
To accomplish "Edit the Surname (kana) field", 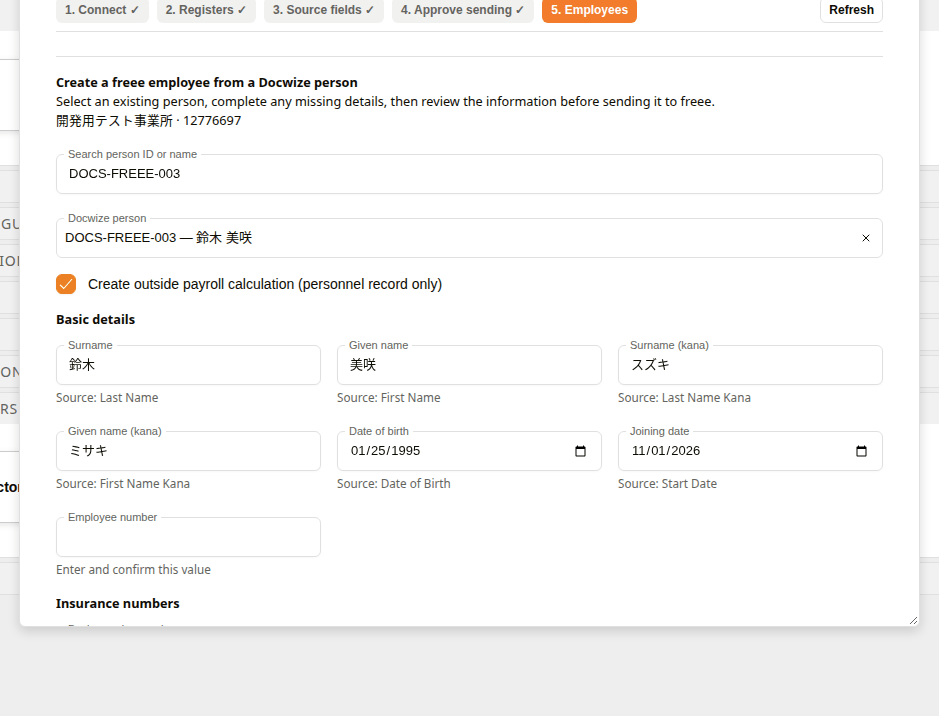I will tap(750, 365).
